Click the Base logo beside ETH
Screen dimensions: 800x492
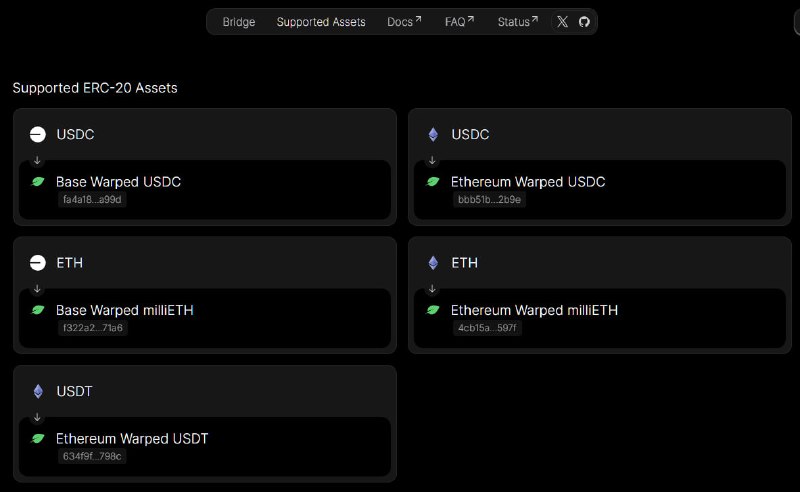[x=38, y=263]
